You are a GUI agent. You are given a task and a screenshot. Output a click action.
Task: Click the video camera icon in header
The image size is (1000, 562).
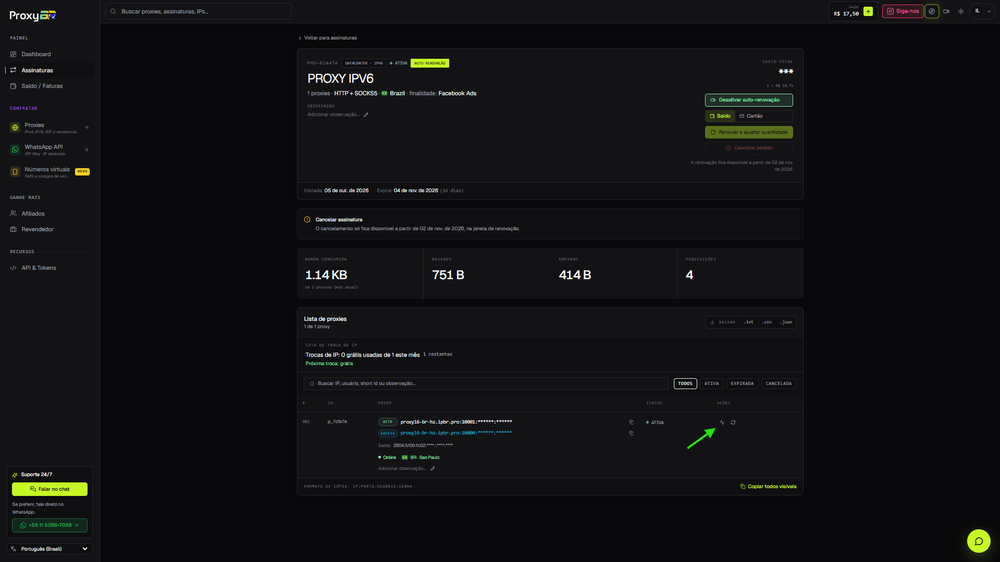946,11
